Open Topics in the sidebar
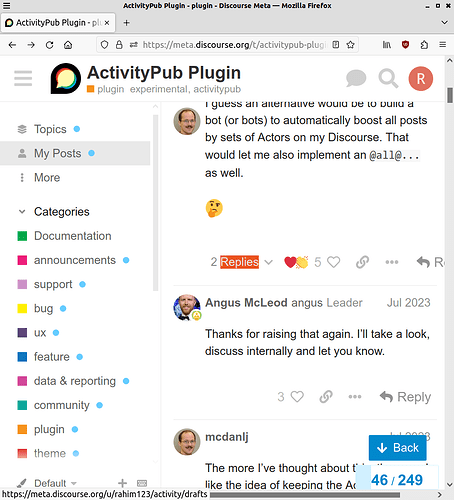454x500 pixels. [50, 129]
